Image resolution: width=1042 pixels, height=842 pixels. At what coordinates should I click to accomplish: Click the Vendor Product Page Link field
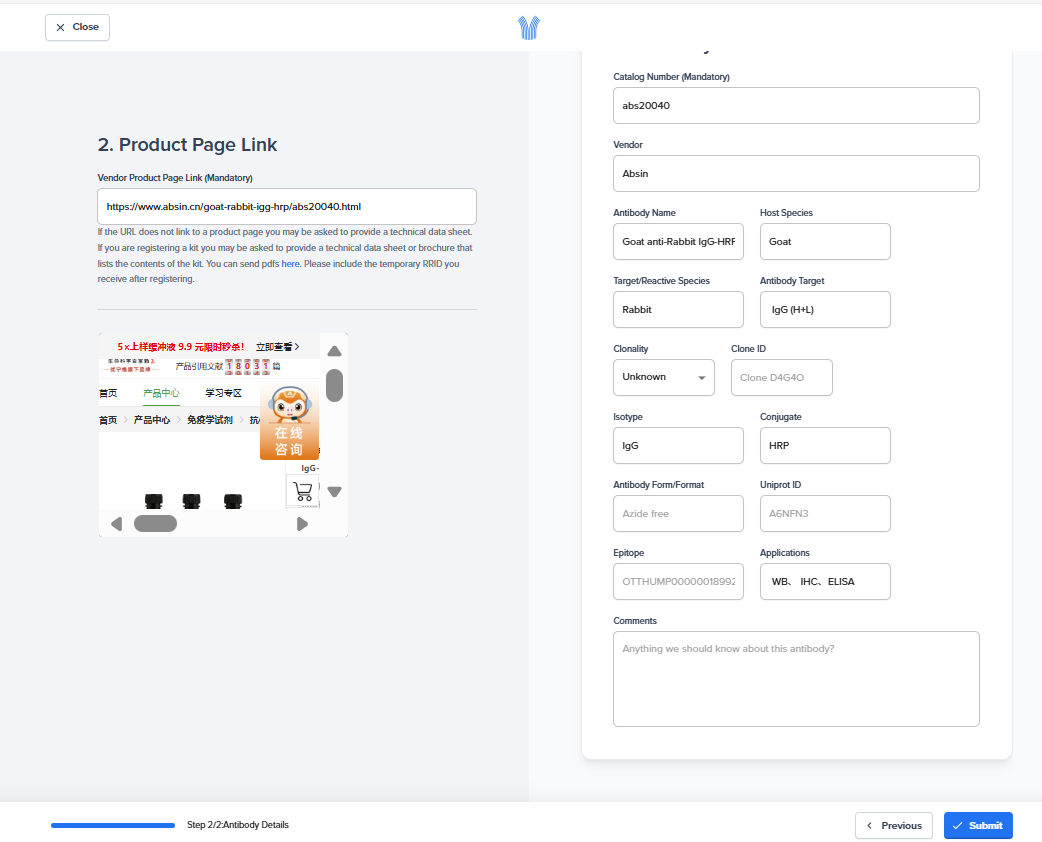(x=286, y=207)
